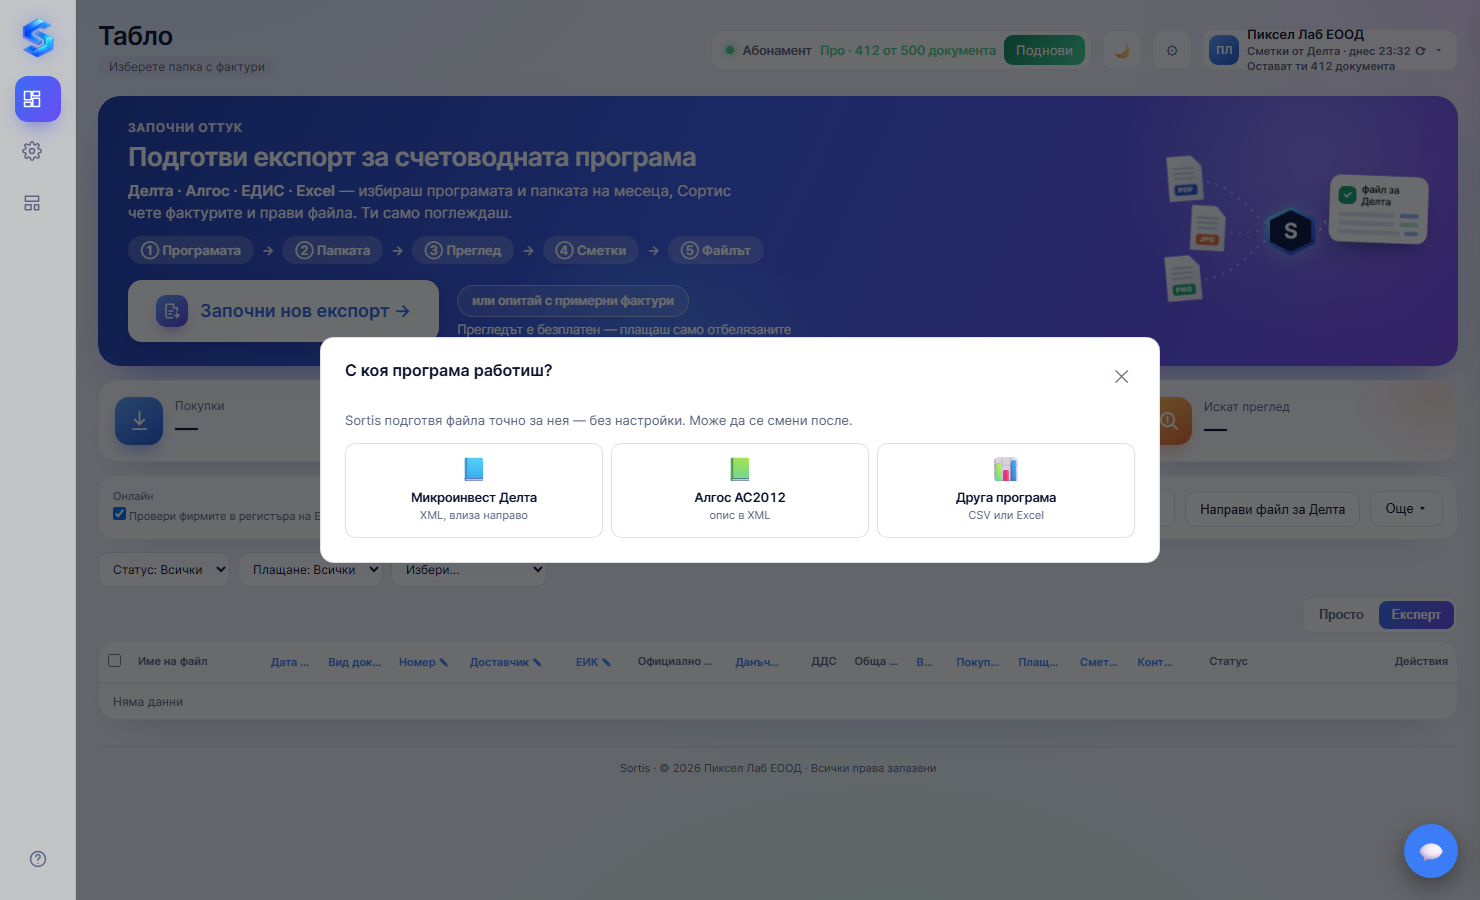Open settings gear in sidebar
1480x900 pixels.
[32, 151]
